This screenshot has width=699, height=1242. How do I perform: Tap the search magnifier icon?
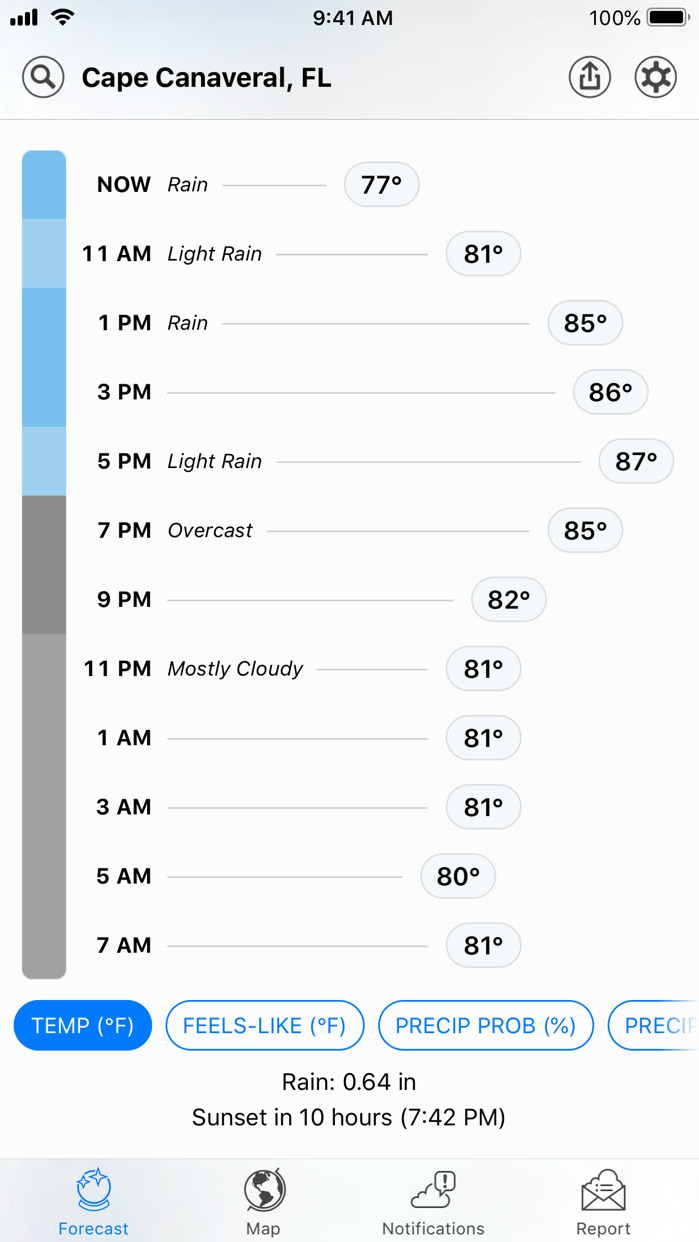click(x=43, y=77)
